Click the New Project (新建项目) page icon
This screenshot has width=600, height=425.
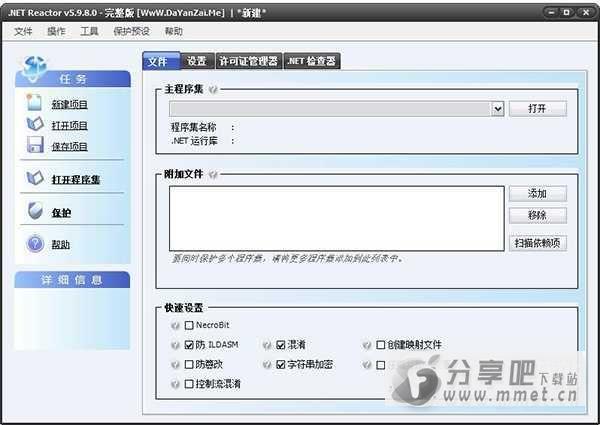34,102
